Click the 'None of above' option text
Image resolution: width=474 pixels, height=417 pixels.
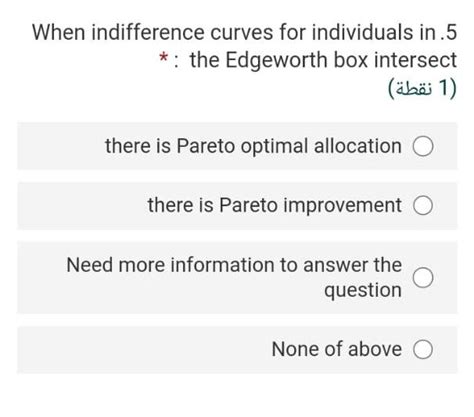pos(337,349)
